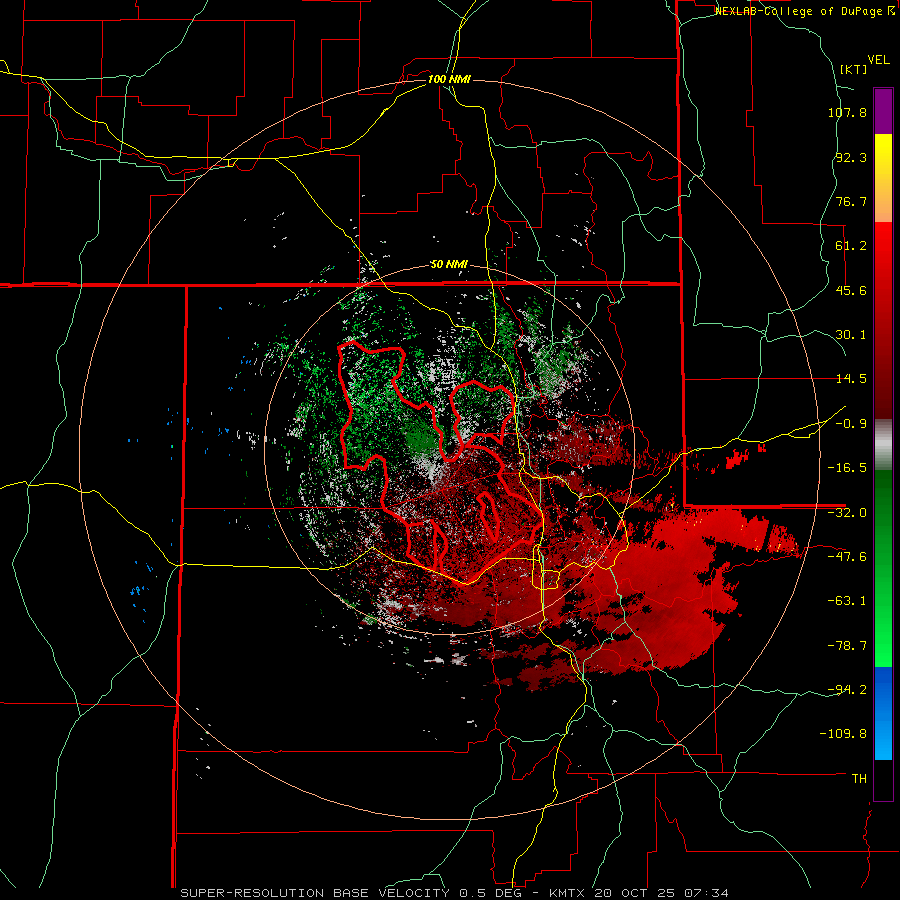The image size is (900, 900).
Task: Click the TH legend label
Action: 859,779
